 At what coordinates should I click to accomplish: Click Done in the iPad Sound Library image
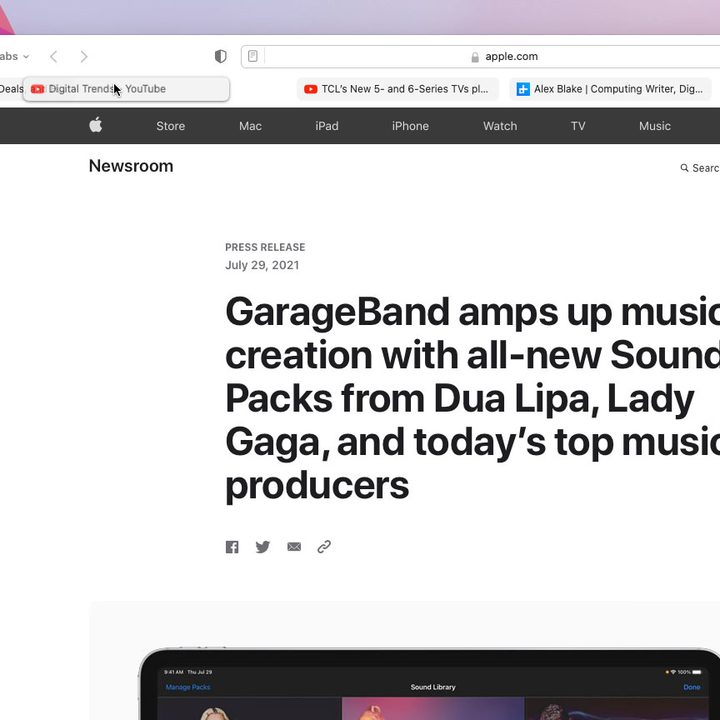692,687
